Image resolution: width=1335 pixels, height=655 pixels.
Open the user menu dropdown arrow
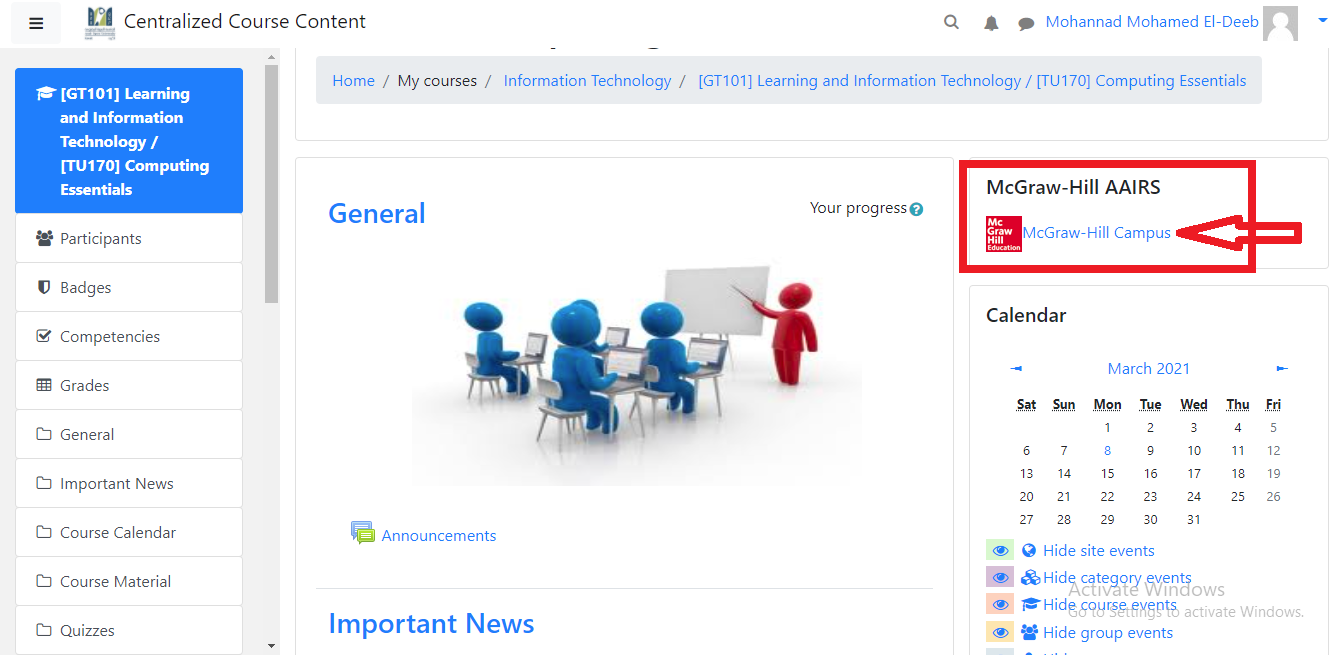pyautogui.click(x=1322, y=21)
